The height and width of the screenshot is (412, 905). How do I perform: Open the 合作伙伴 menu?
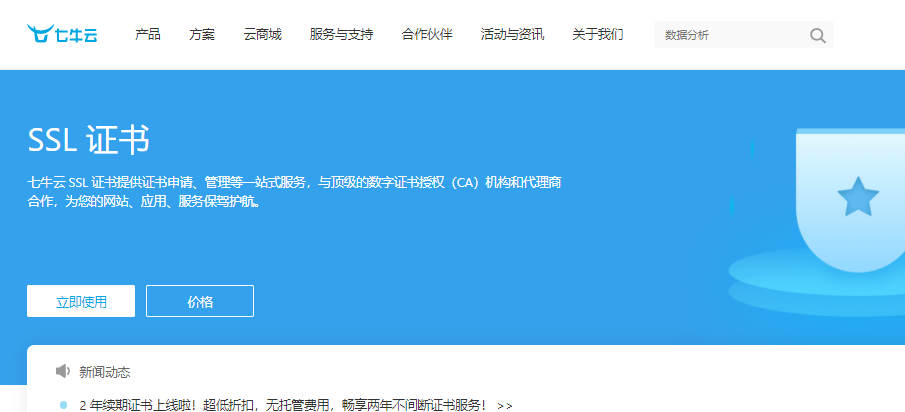coord(427,35)
